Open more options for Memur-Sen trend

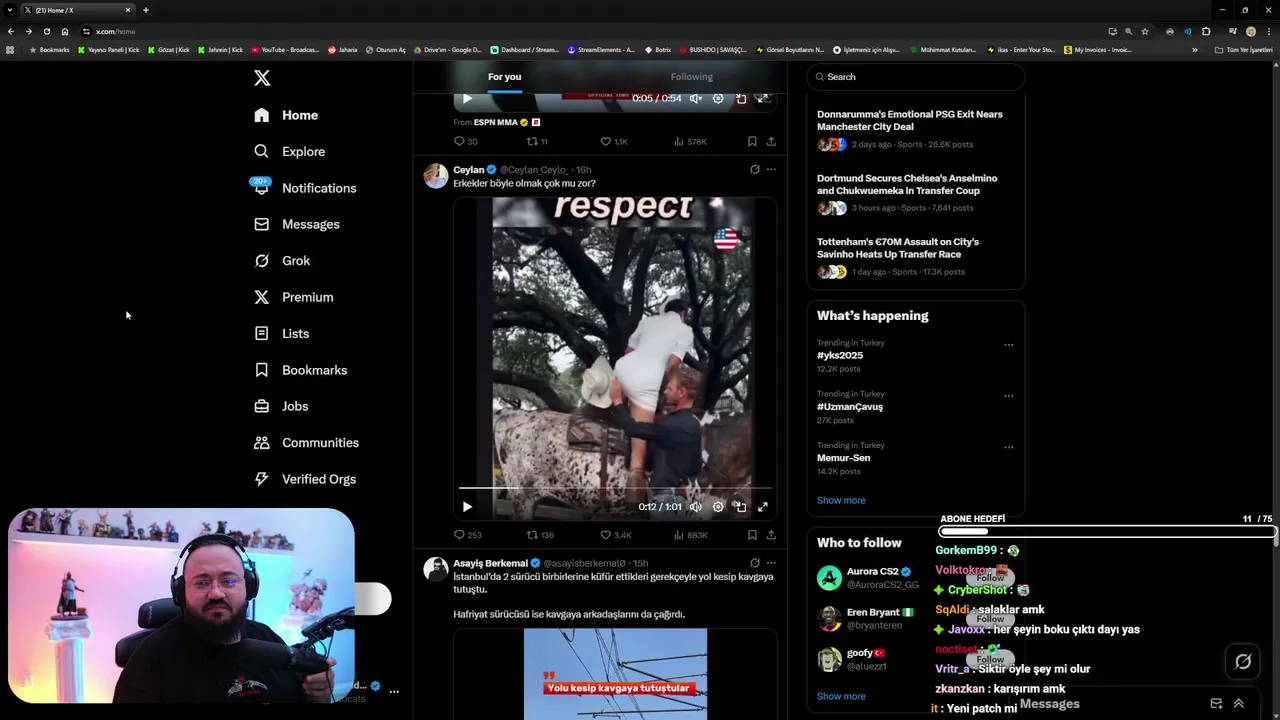point(1008,447)
